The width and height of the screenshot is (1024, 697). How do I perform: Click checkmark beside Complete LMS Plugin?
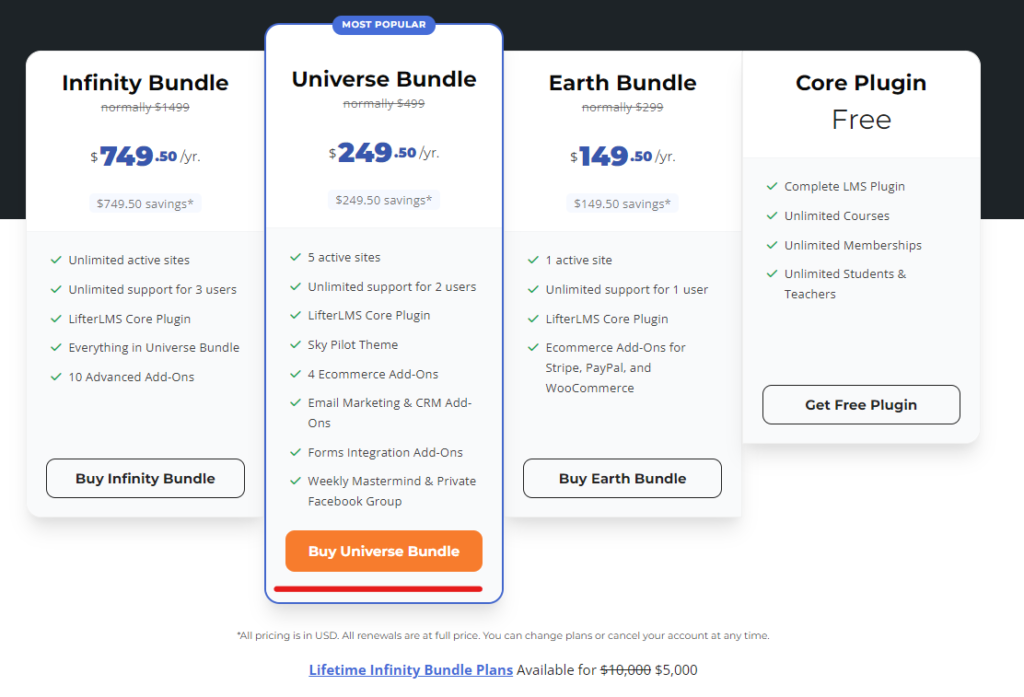772,186
